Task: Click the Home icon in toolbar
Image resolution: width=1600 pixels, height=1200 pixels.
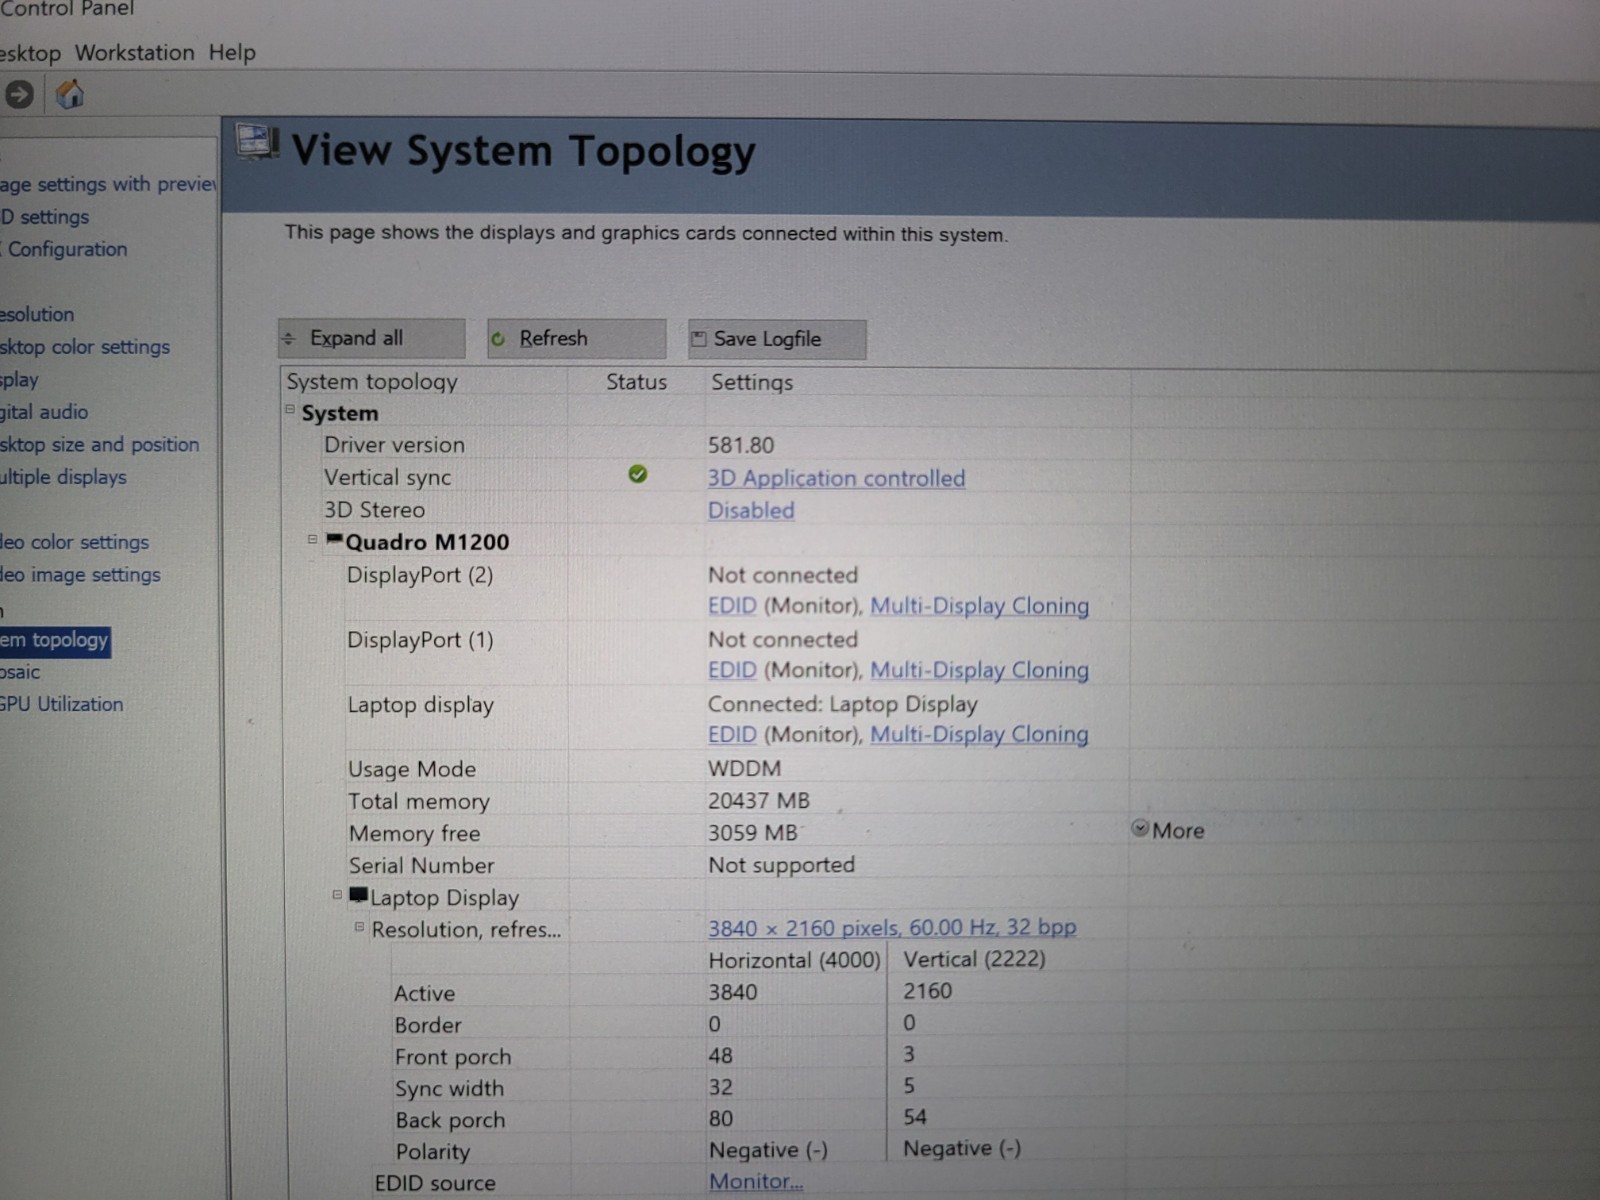Action: [x=70, y=95]
